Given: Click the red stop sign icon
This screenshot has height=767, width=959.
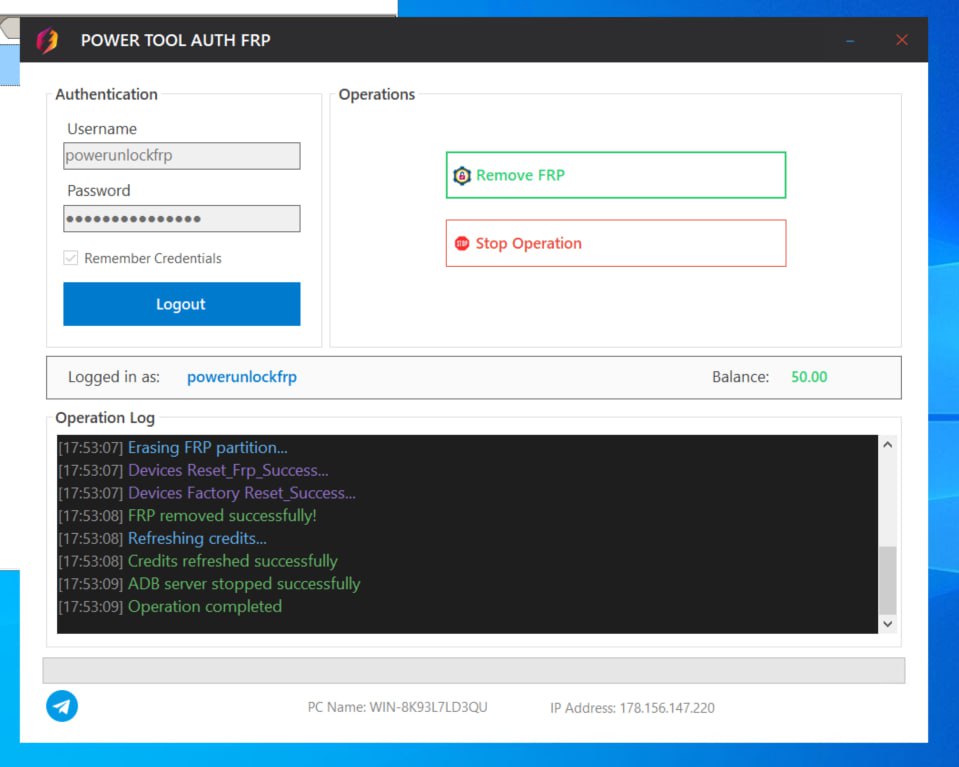Looking at the screenshot, I should (462, 243).
